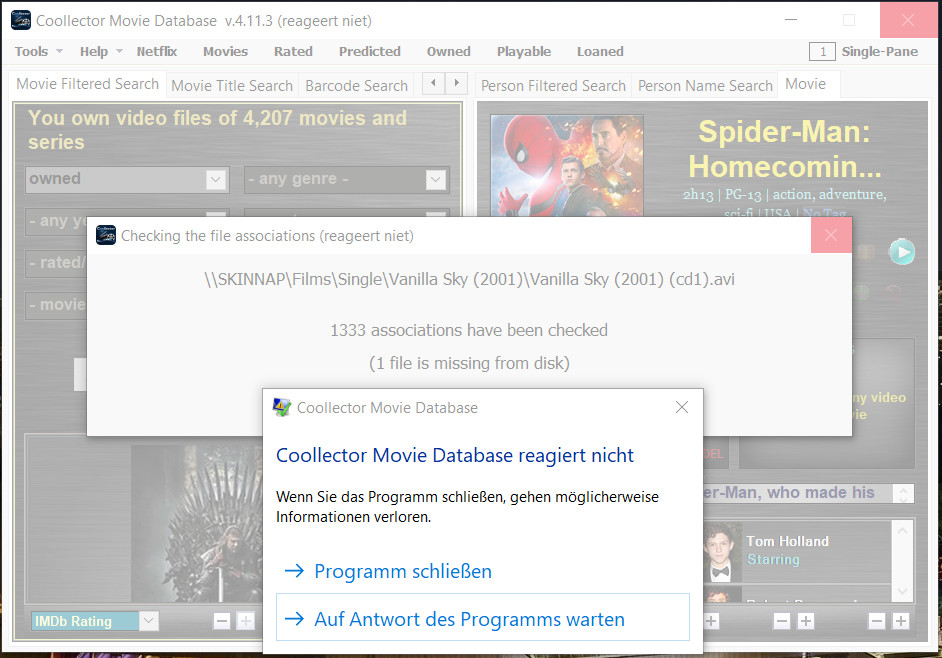Click the 1 file is missing text
942x658 pixels.
(469, 363)
